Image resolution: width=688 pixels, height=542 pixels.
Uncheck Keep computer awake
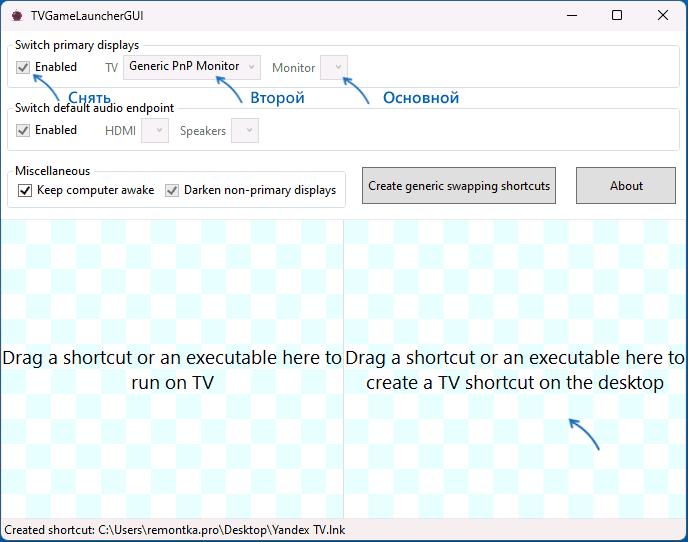tap(25, 190)
